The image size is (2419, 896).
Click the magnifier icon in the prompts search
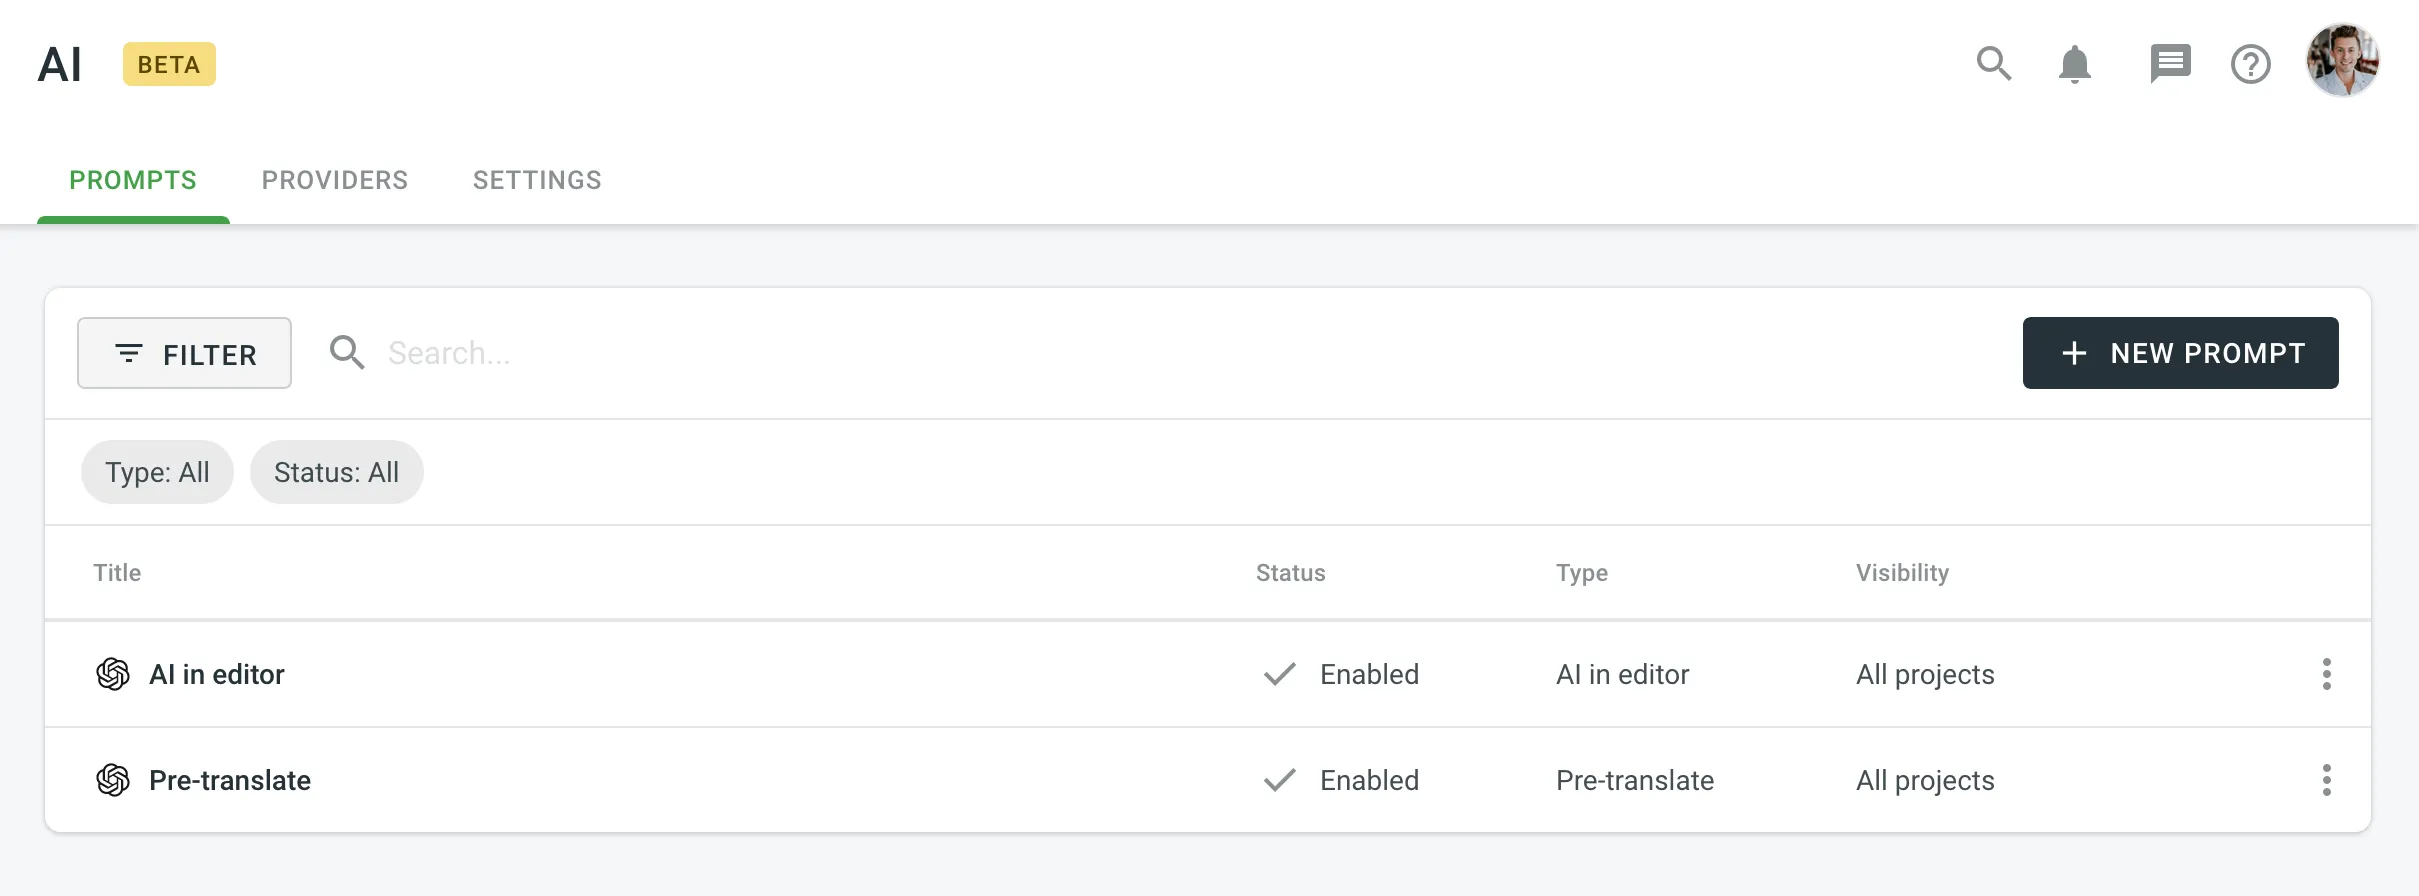pos(347,353)
